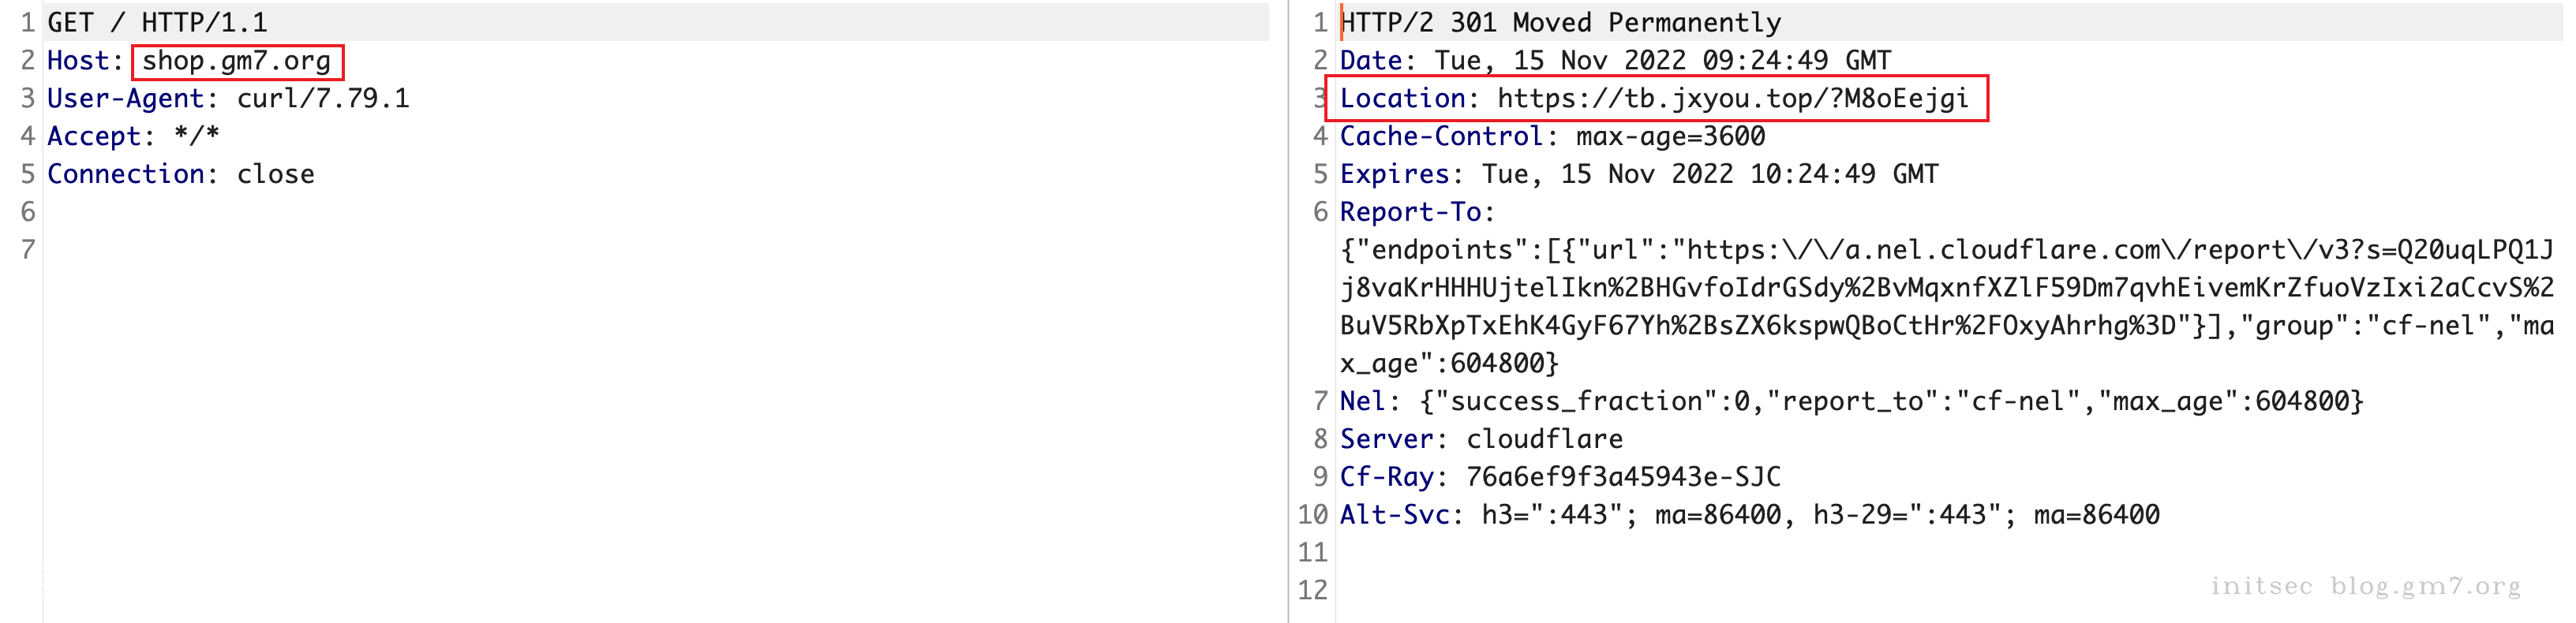Click the Cf-Ray header name

[1387, 477]
